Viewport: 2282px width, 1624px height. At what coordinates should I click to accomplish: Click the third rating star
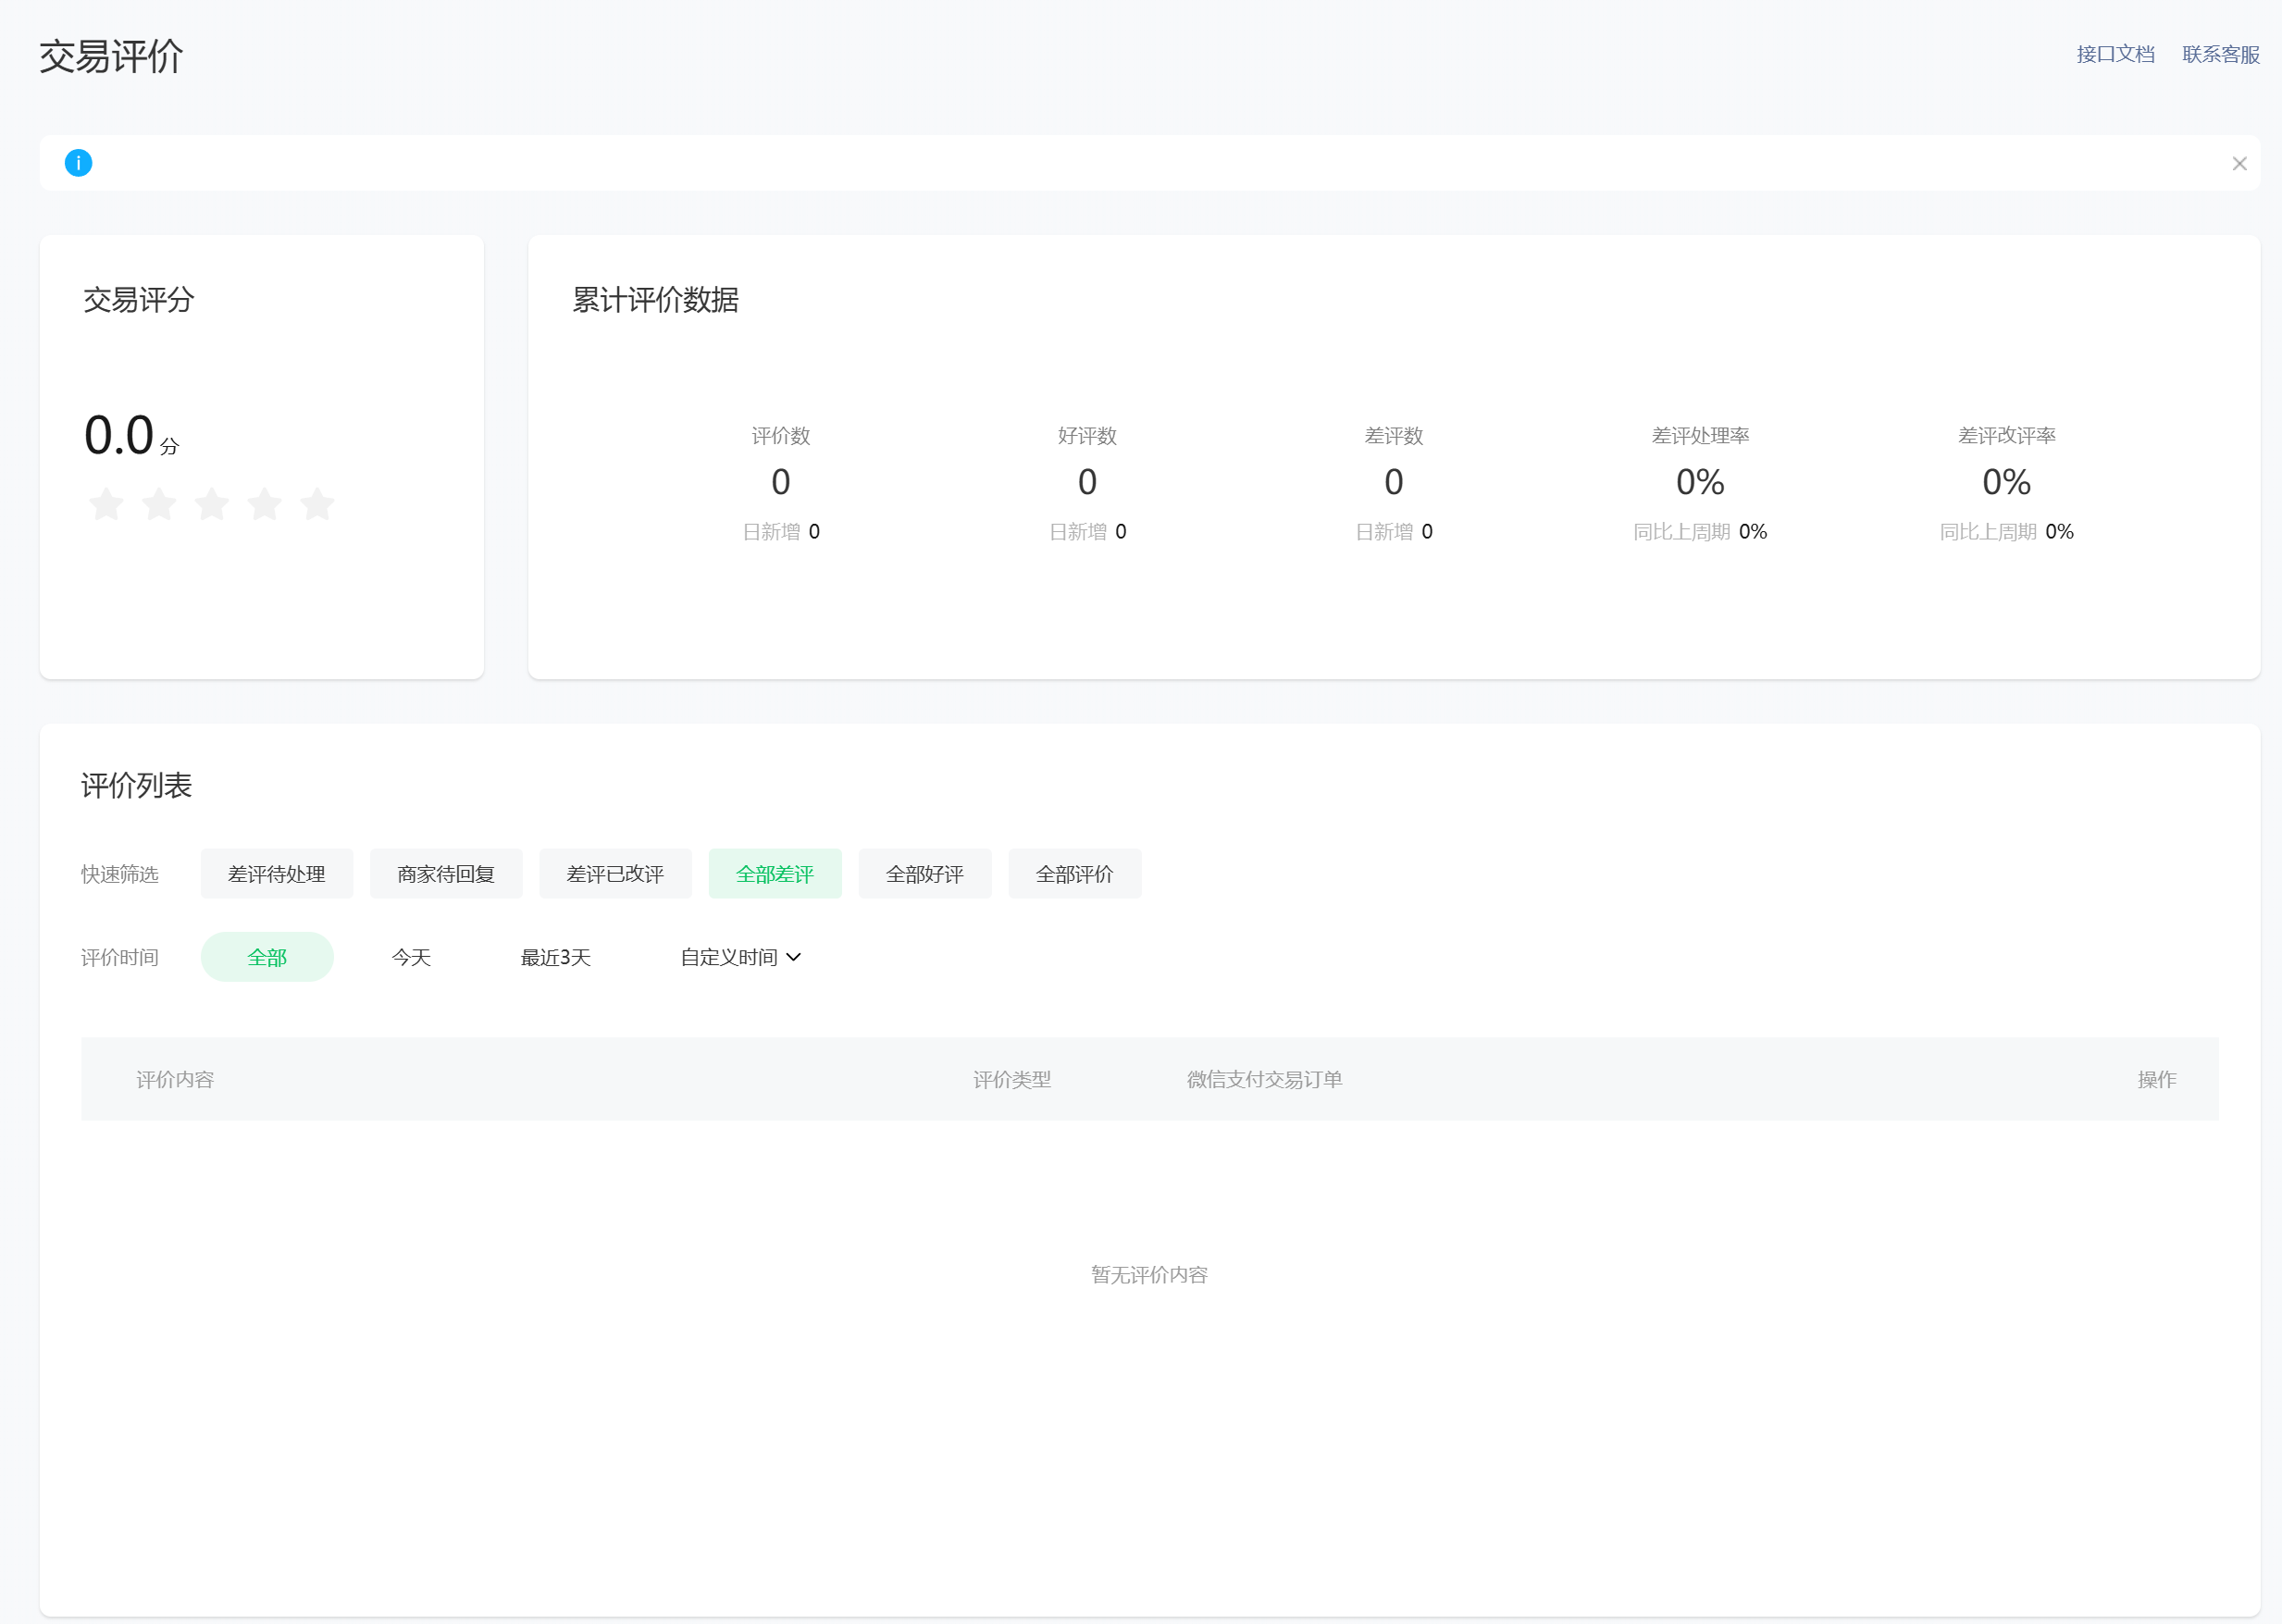(212, 504)
